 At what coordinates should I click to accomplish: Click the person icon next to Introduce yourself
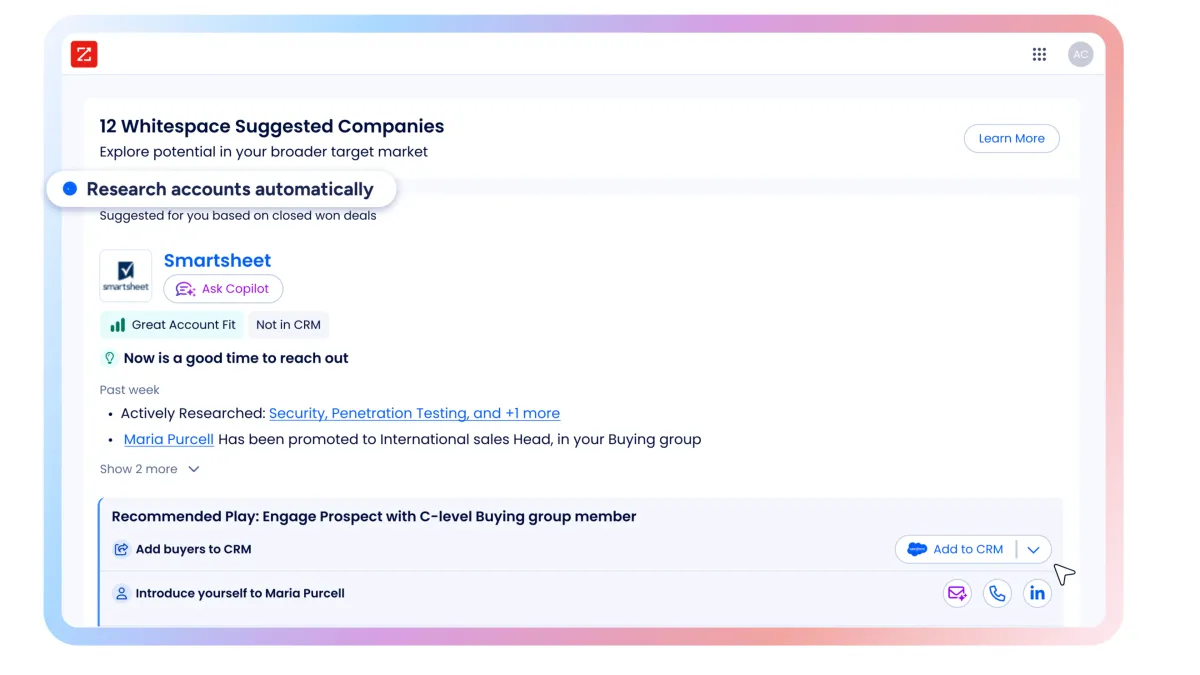tap(120, 593)
